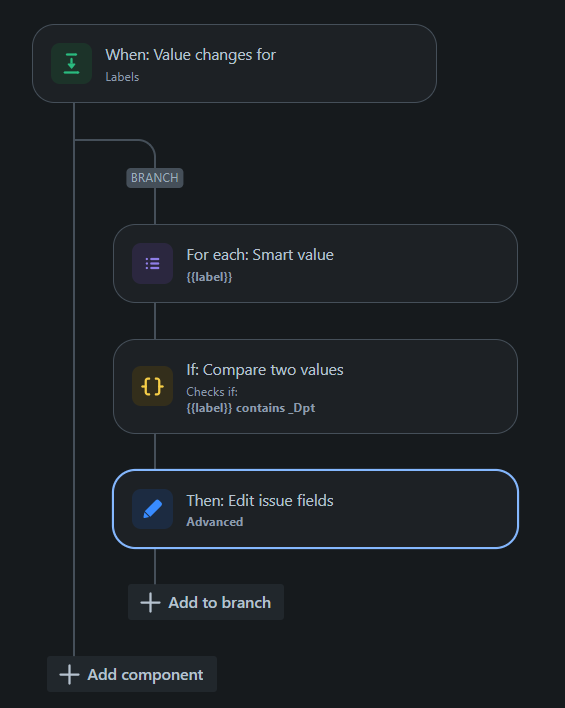This screenshot has height=708, width=565.
Task: Click the connector line between If and Then
Action: (x=155, y=452)
